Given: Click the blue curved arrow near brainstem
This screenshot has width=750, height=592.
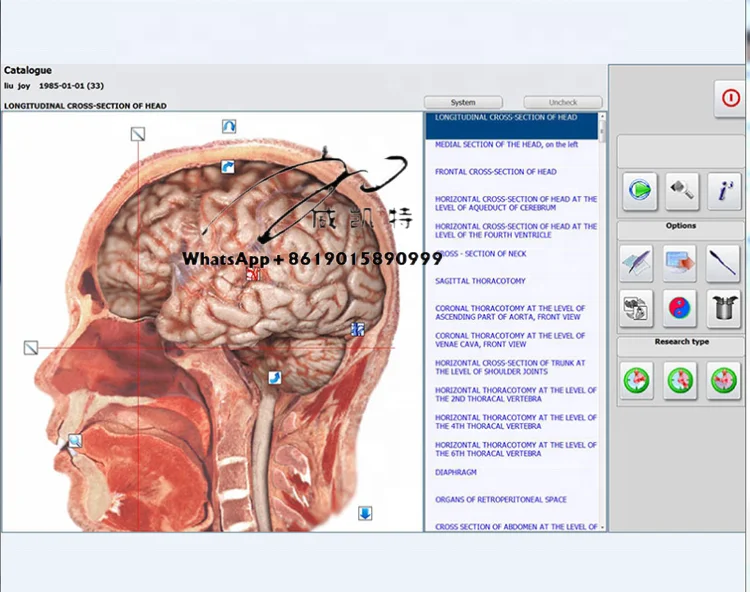Looking at the screenshot, I should tap(274, 378).
